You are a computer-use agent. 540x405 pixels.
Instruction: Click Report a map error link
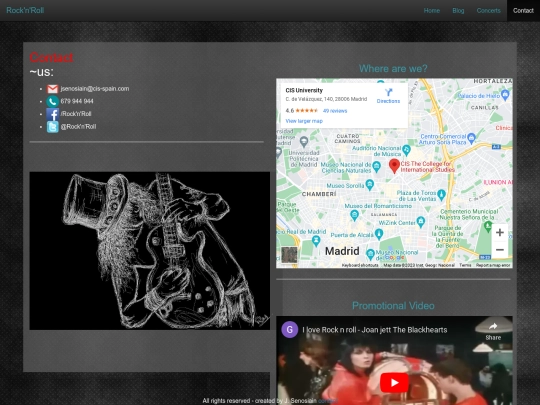point(493,265)
